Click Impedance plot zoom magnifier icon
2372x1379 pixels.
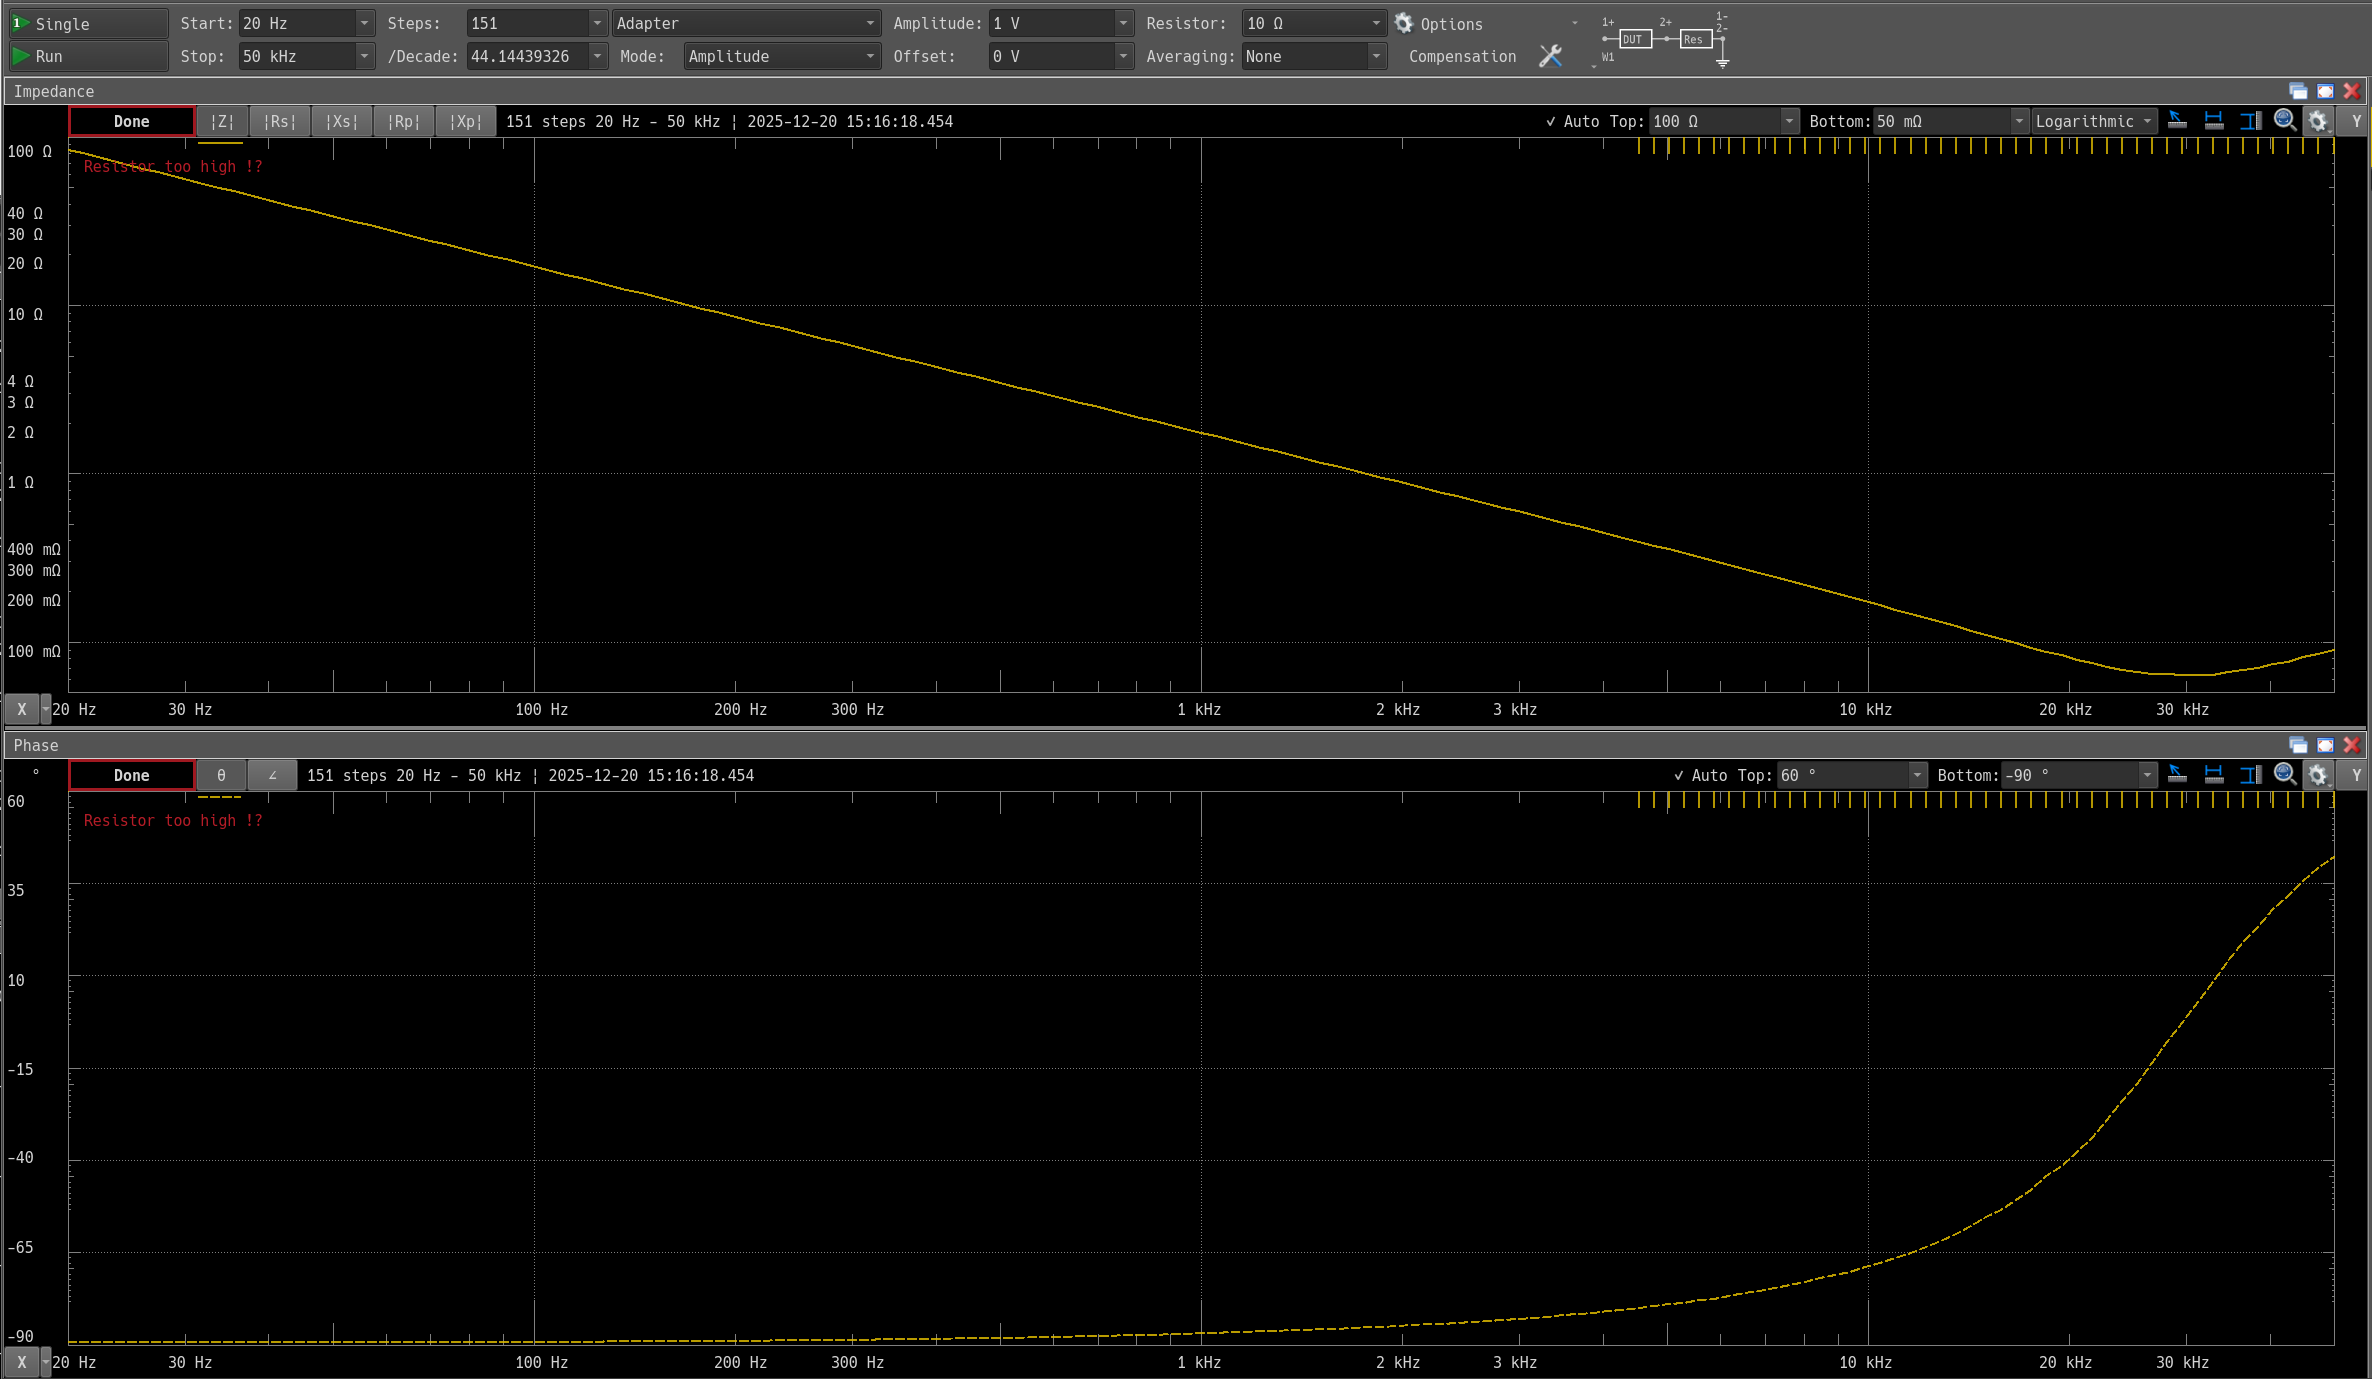[2284, 121]
